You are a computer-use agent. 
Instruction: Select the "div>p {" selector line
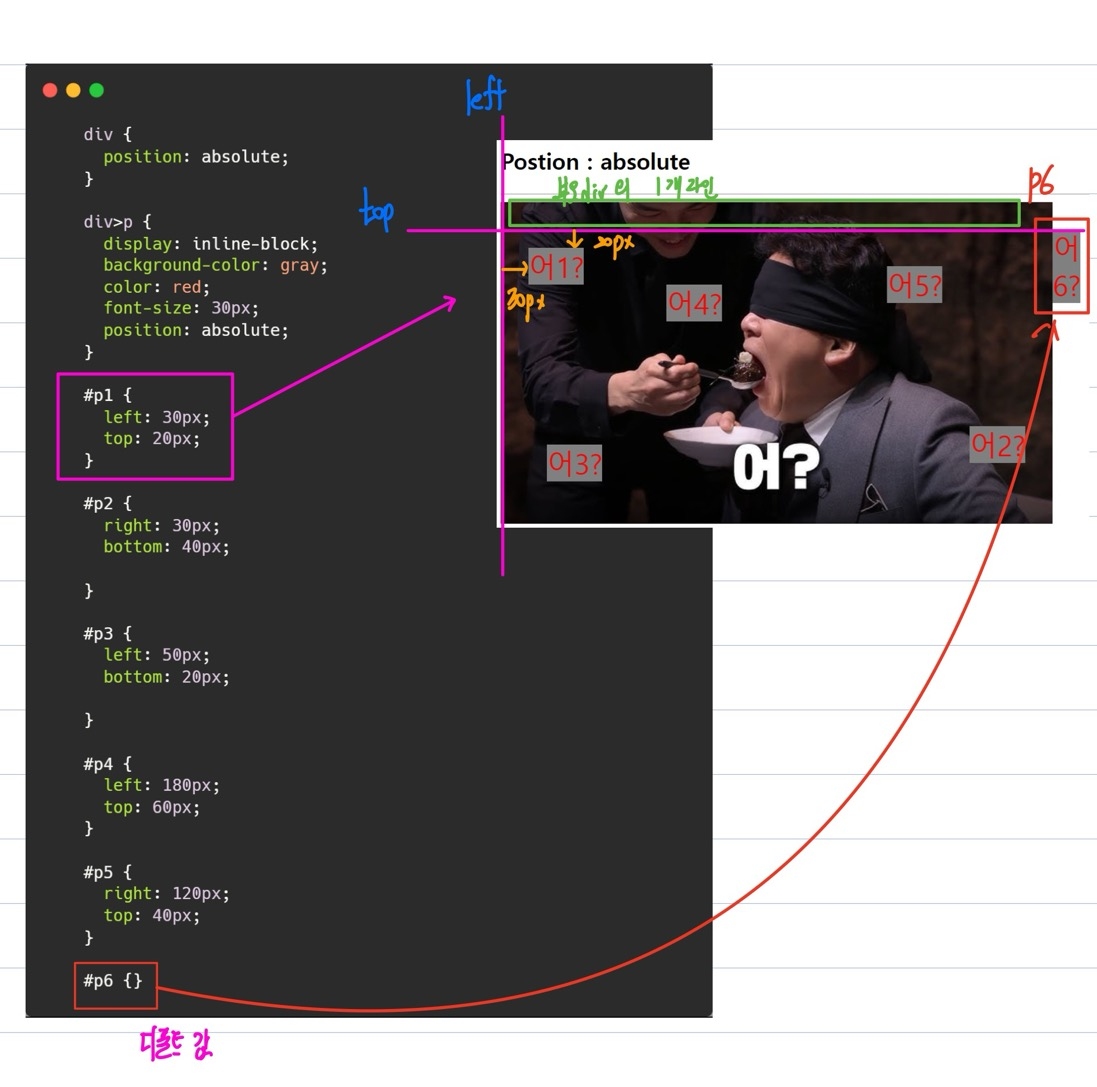[118, 222]
